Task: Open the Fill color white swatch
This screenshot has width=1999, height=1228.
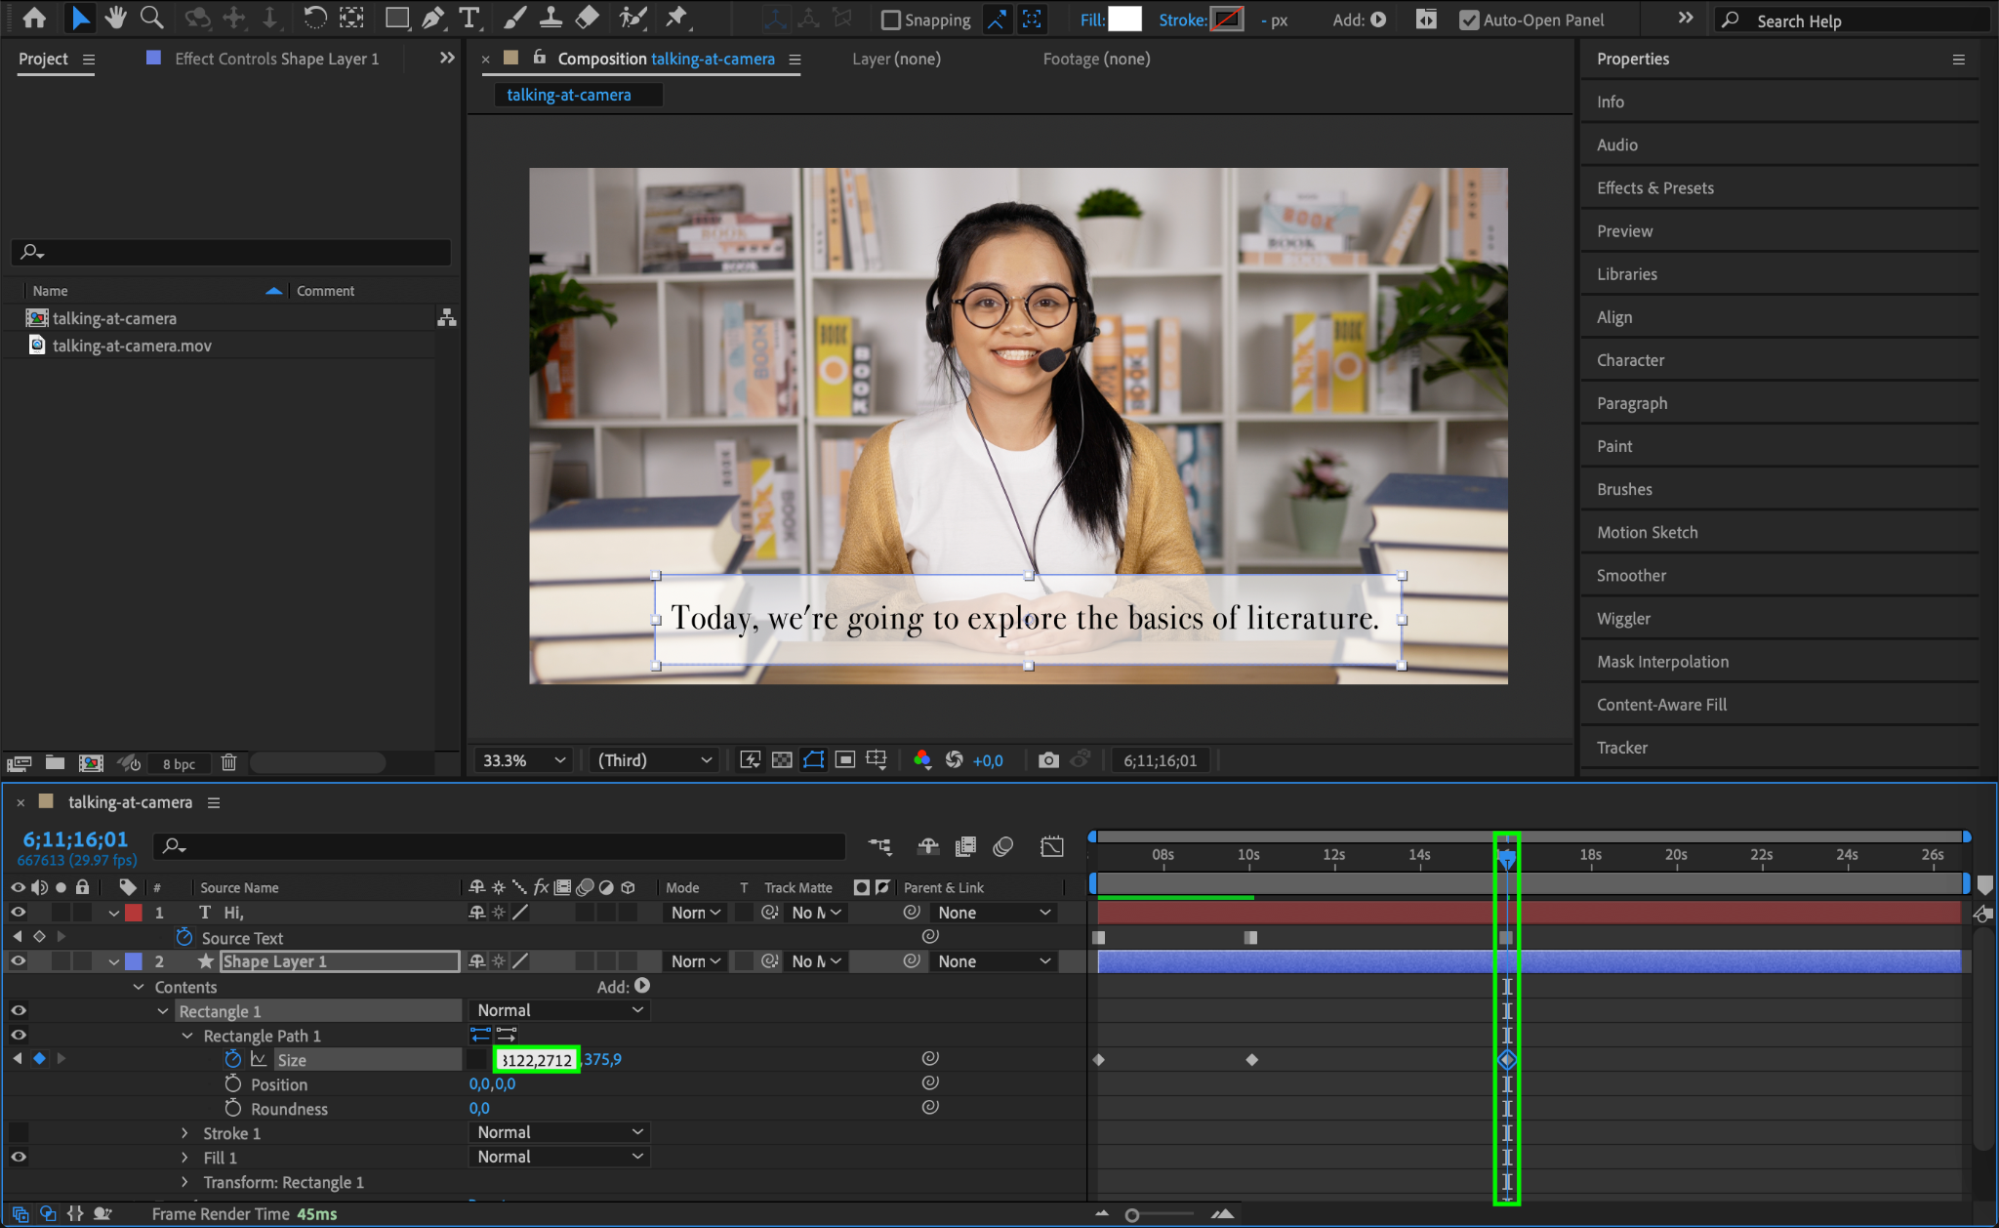Action: pos(1124,19)
